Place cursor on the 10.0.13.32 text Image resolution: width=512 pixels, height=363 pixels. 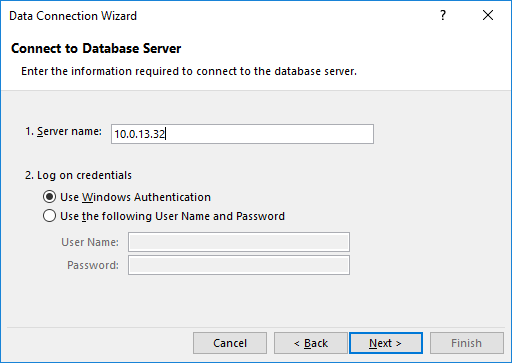click(x=140, y=134)
